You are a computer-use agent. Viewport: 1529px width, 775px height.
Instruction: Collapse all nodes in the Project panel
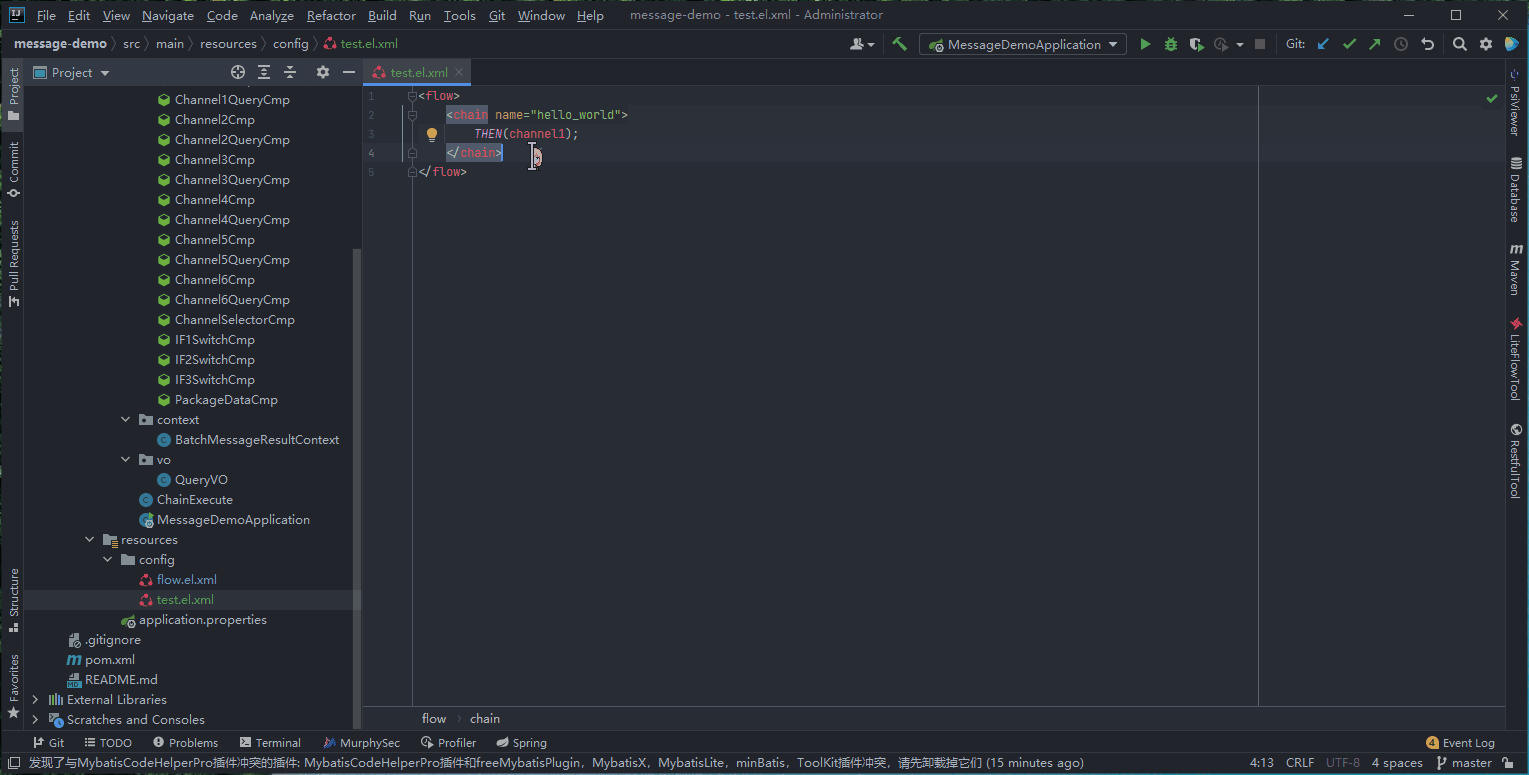point(290,72)
